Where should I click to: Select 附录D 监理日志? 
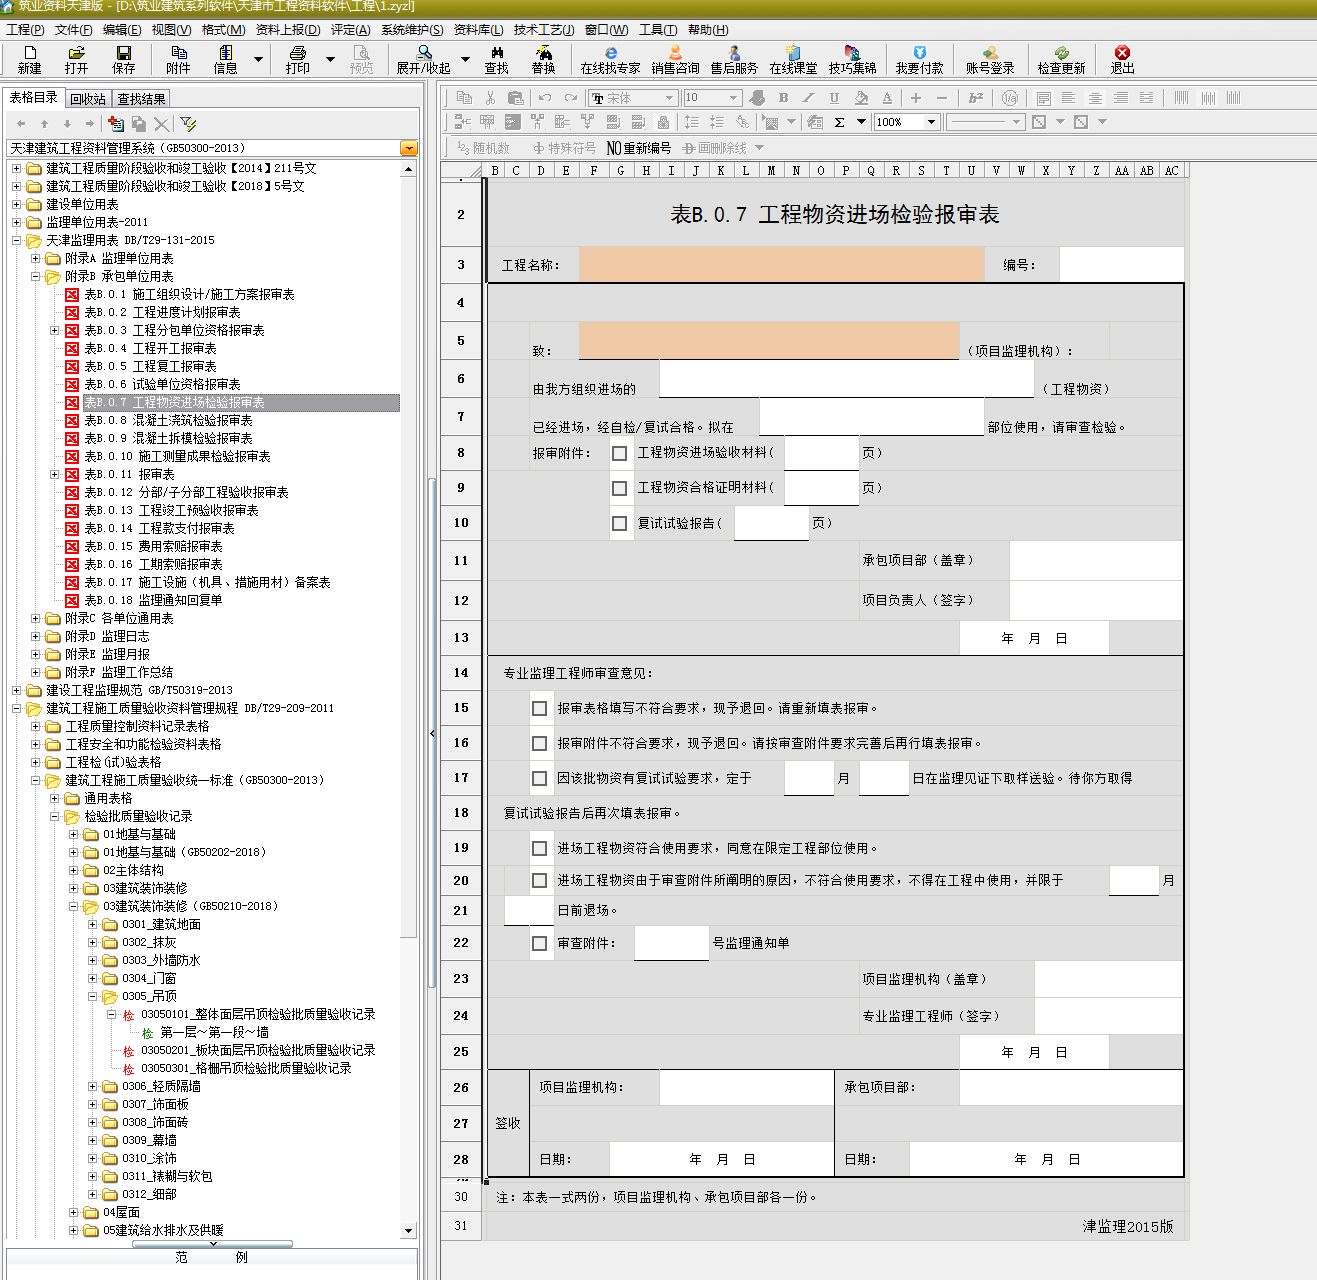click(x=107, y=636)
